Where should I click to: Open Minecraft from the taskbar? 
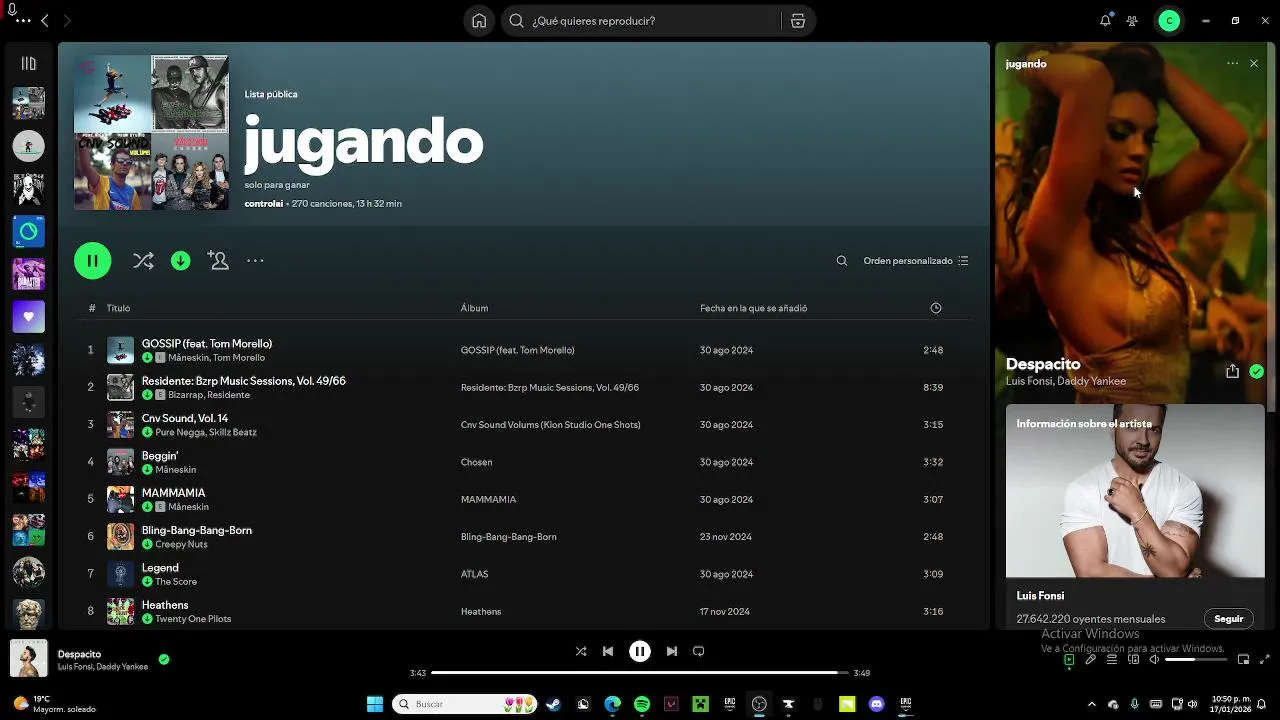click(x=701, y=704)
